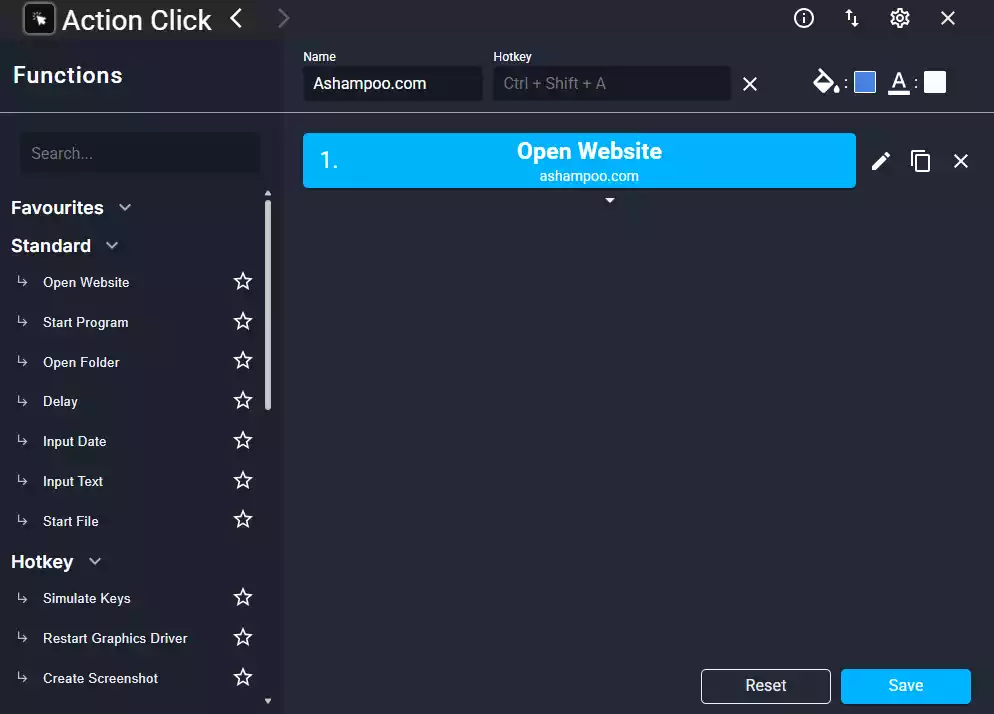Edit the Open Website step with pencil

881,161
